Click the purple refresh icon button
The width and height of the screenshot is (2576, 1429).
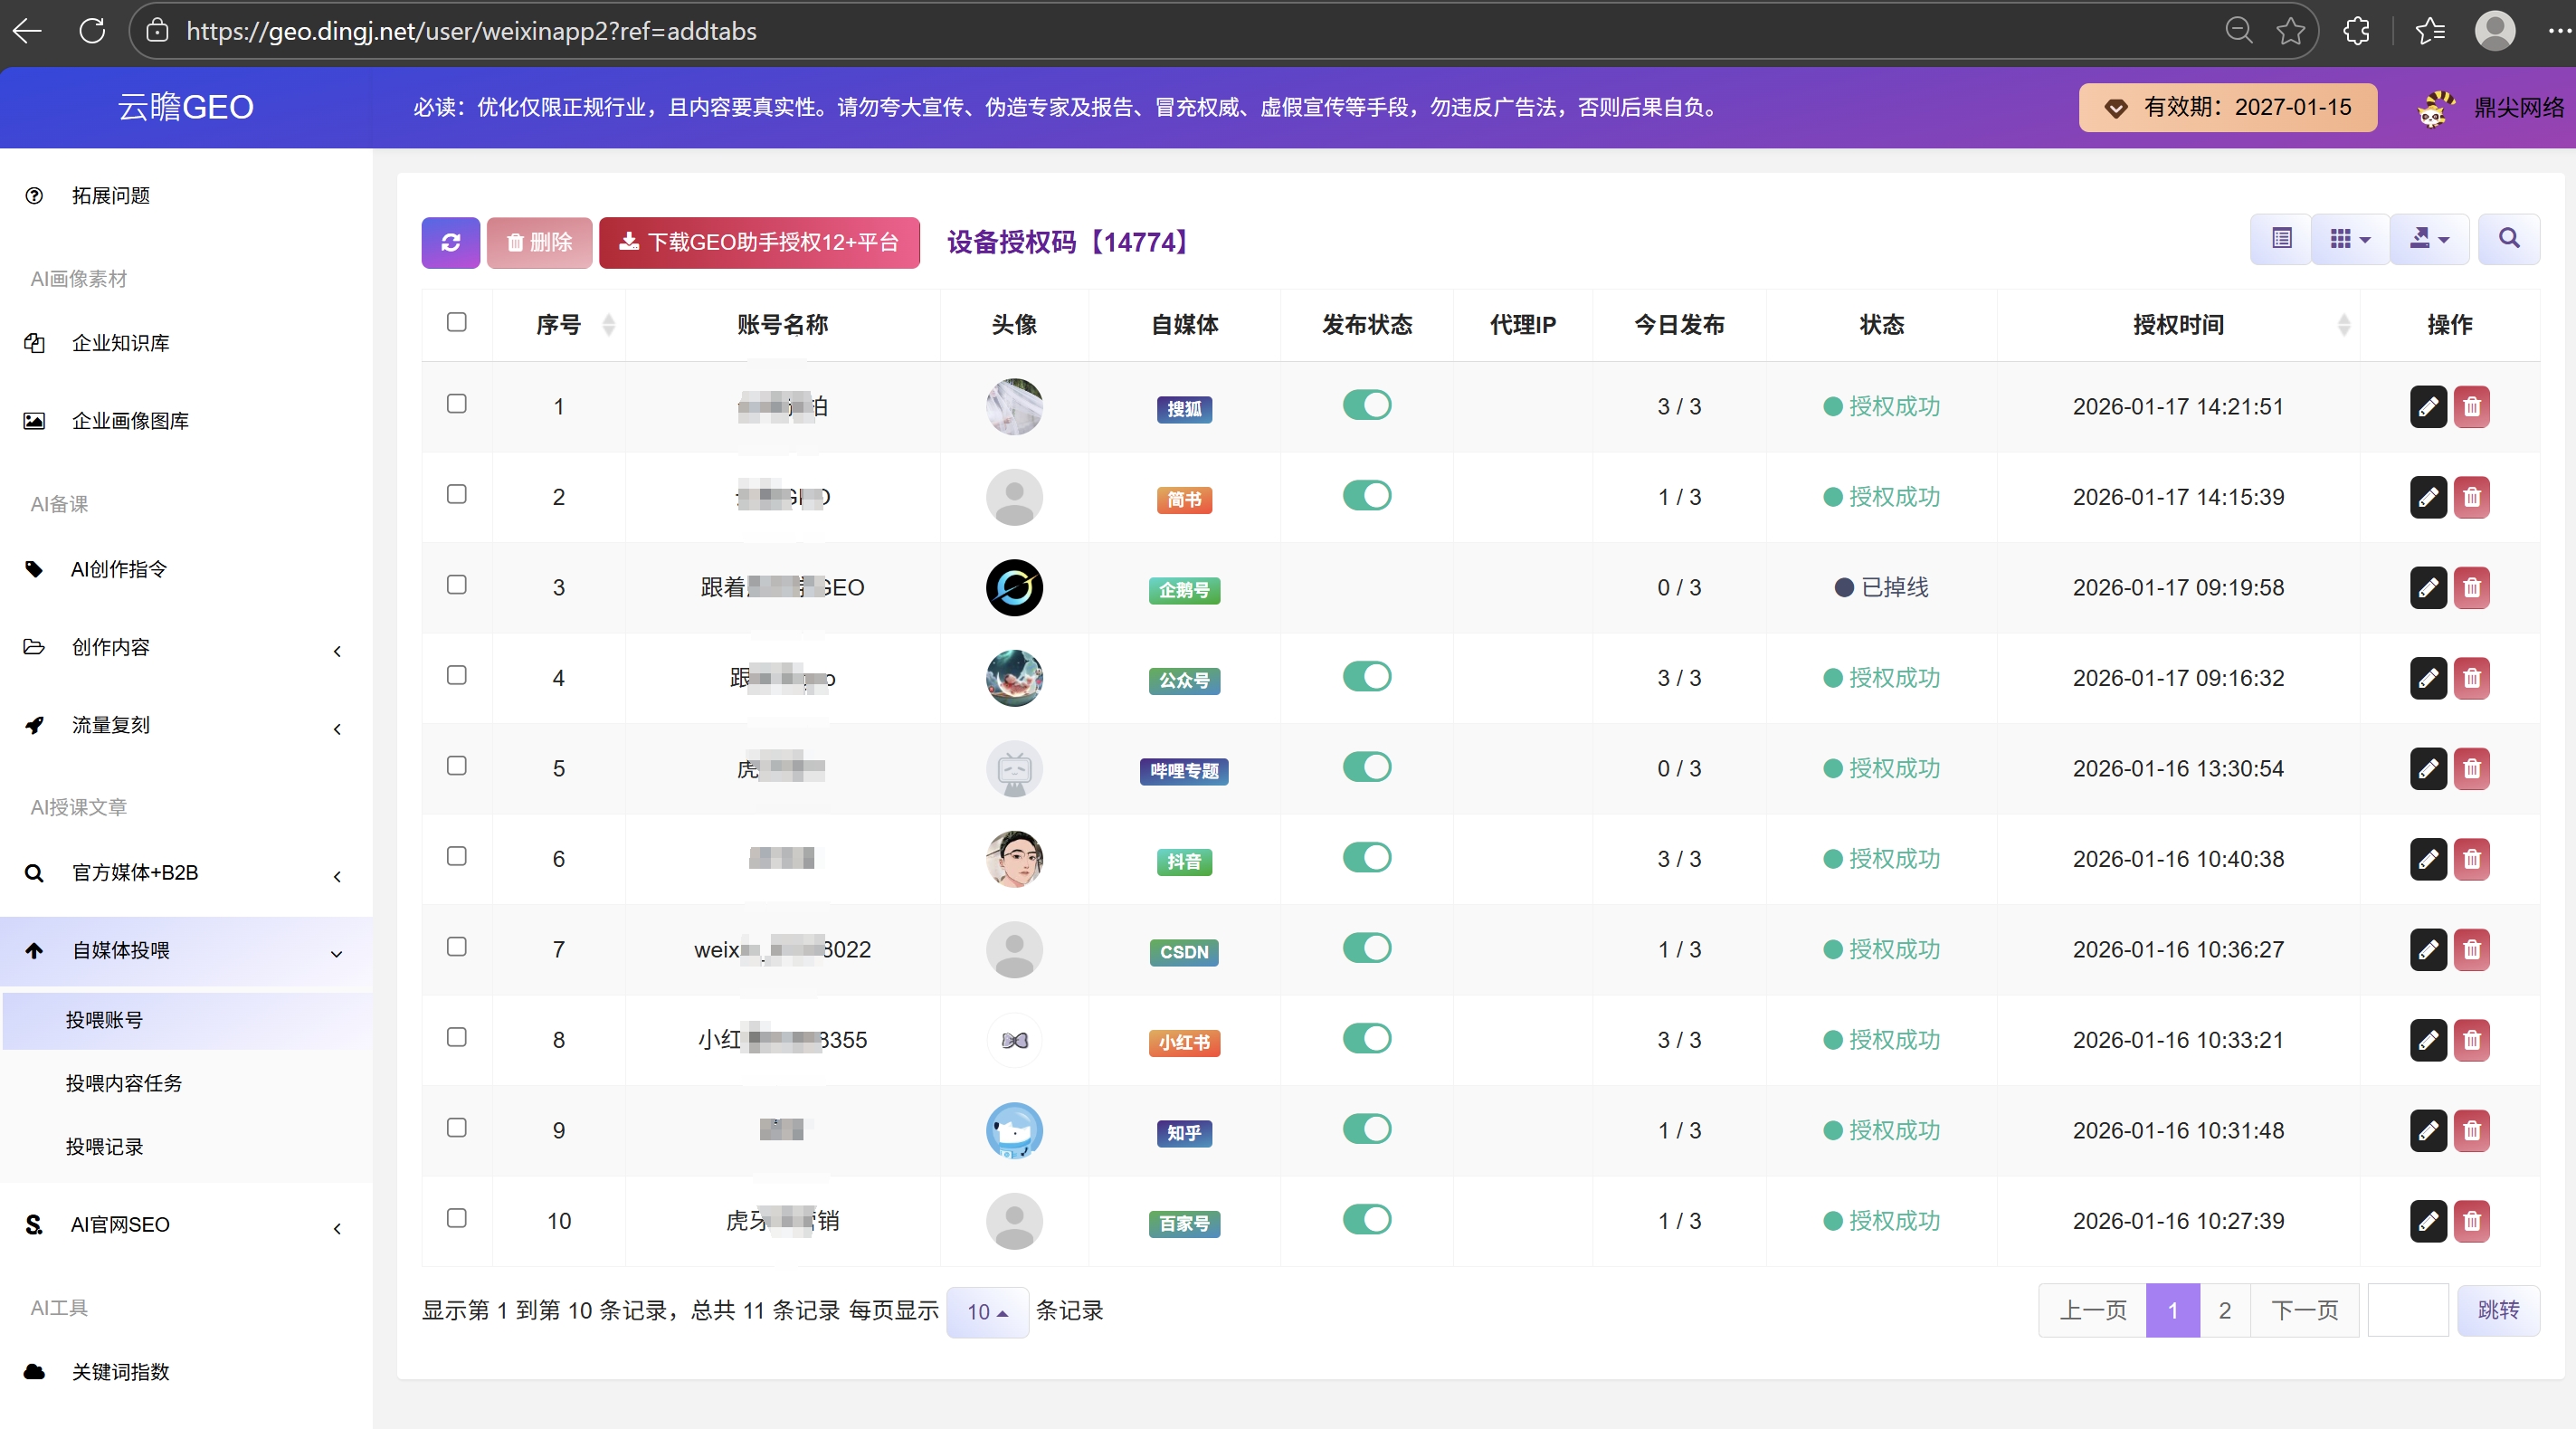(x=450, y=242)
